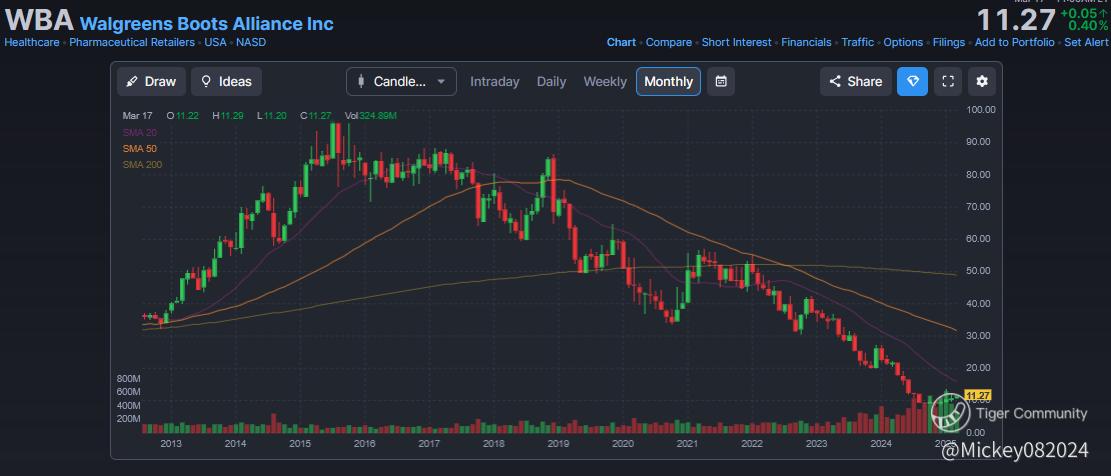Open the Financials link

click(806, 42)
